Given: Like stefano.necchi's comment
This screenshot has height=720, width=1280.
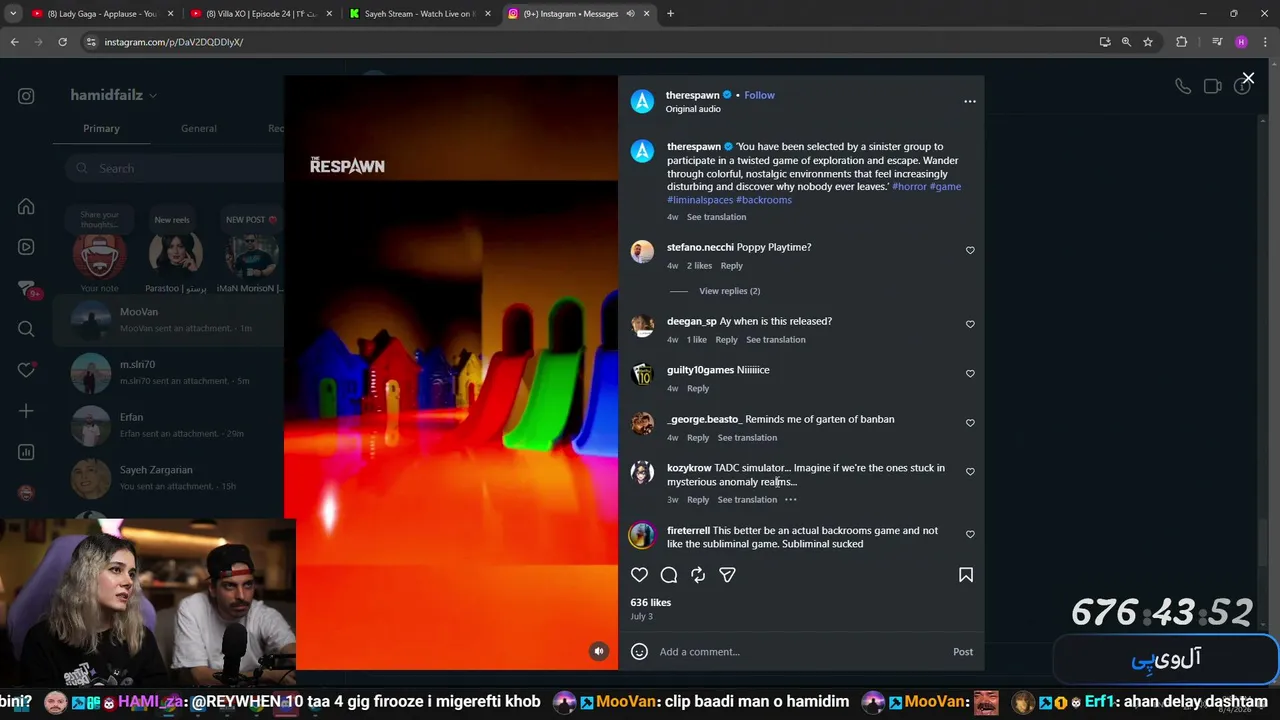Looking at the screenshot, I should tap(970, 250).
